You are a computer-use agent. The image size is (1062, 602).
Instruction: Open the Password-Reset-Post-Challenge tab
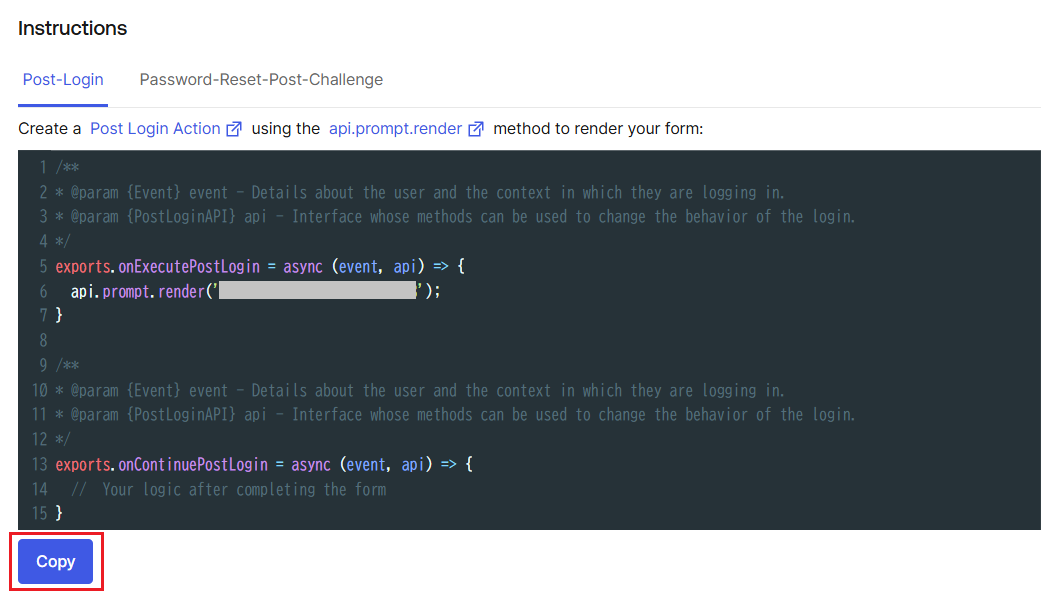[261, 80]
